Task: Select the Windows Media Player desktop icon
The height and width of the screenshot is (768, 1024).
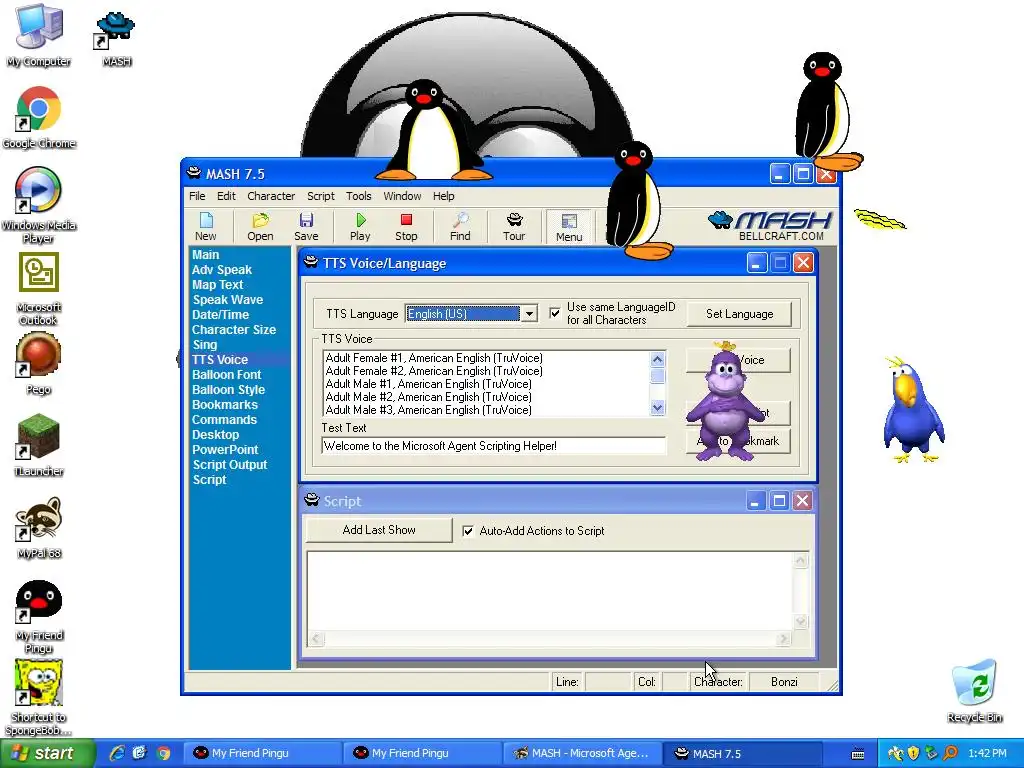Action: pyautogui.click(x=39, y=206)
